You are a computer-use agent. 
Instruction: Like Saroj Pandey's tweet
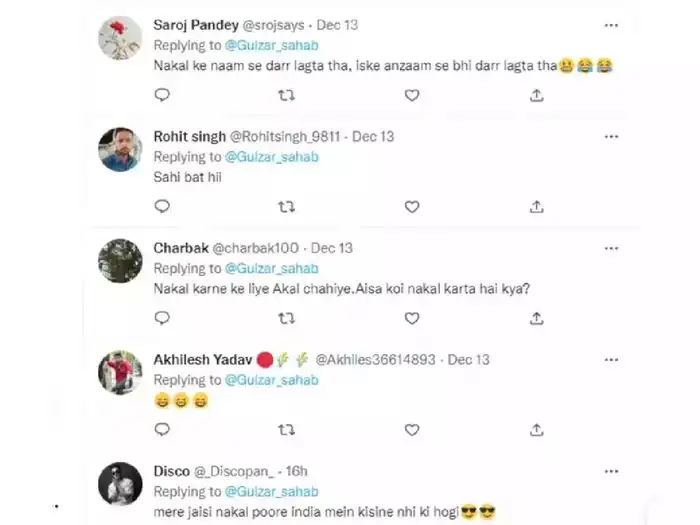pyautogui.click(x=411, y=95)
